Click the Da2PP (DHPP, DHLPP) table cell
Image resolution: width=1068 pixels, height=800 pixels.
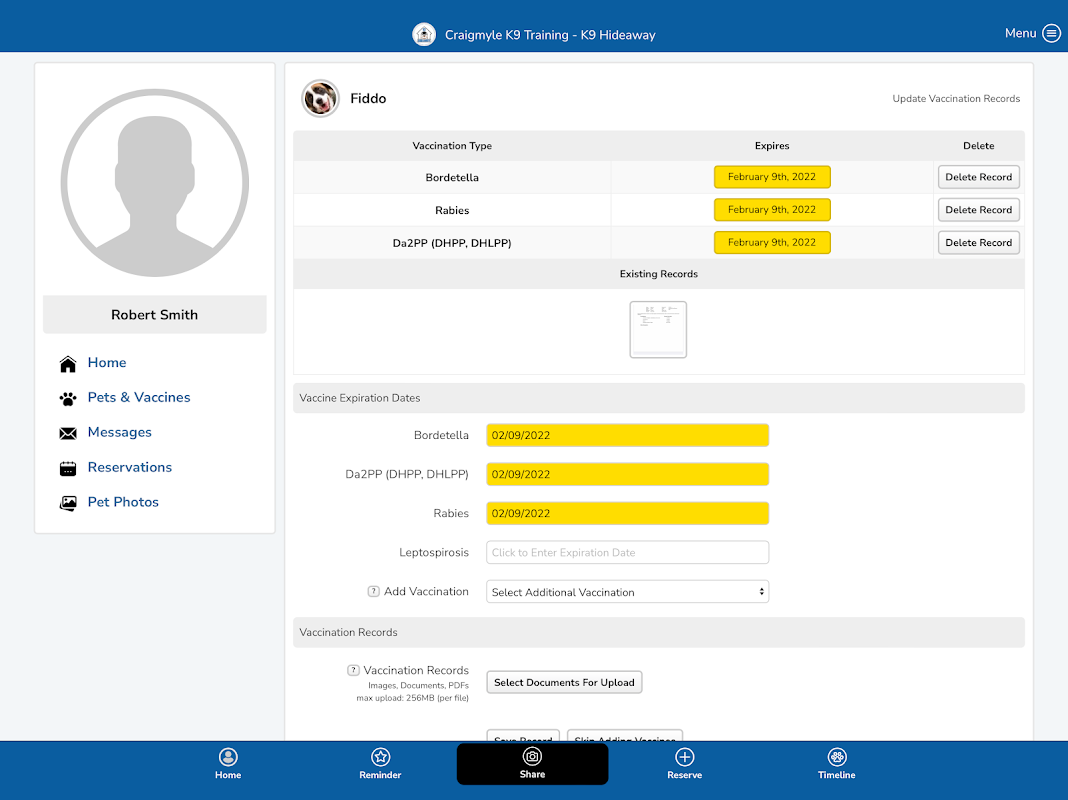[452, 242]
